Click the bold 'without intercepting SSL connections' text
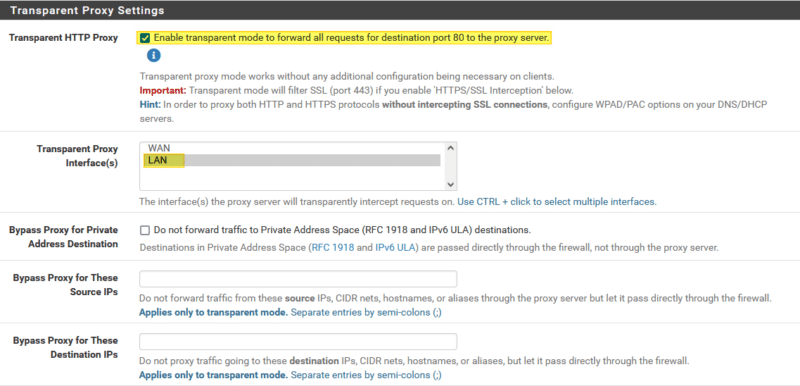 (x=465, y=105)
